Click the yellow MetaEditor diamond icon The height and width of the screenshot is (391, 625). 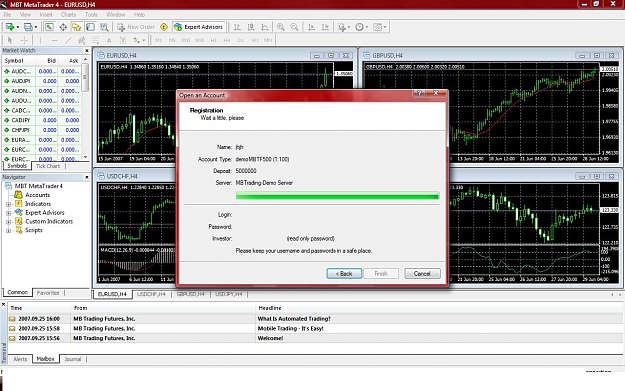[164, 27]
